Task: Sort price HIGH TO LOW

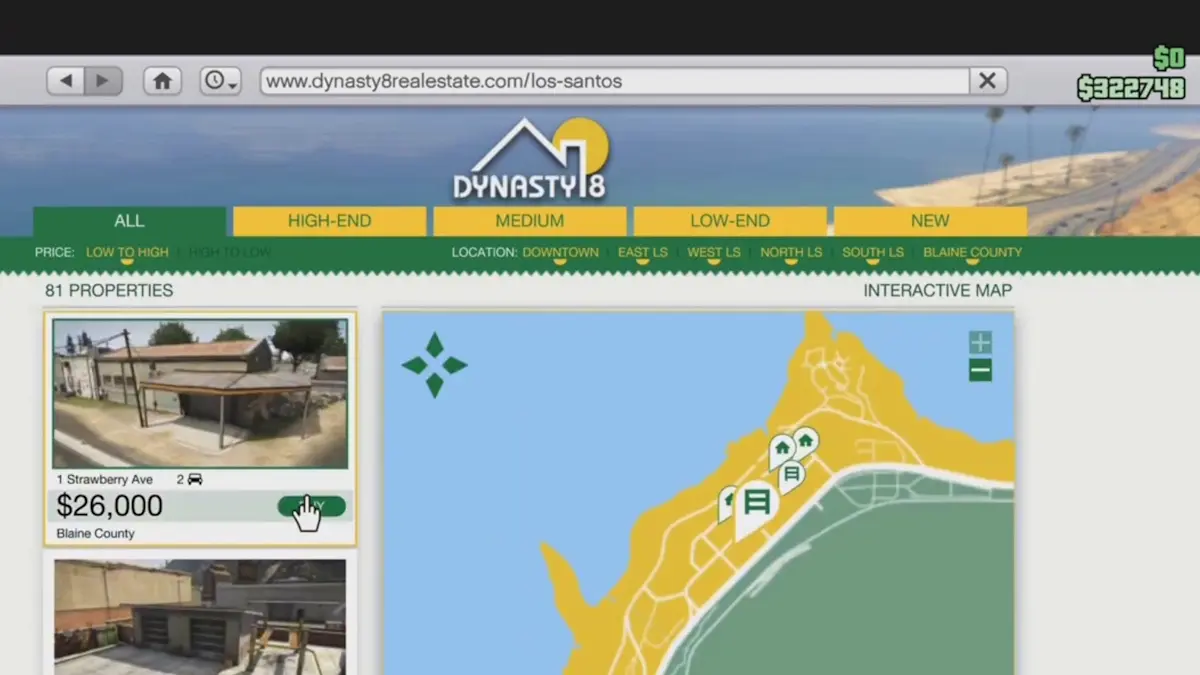Action: tap(229, 252)
